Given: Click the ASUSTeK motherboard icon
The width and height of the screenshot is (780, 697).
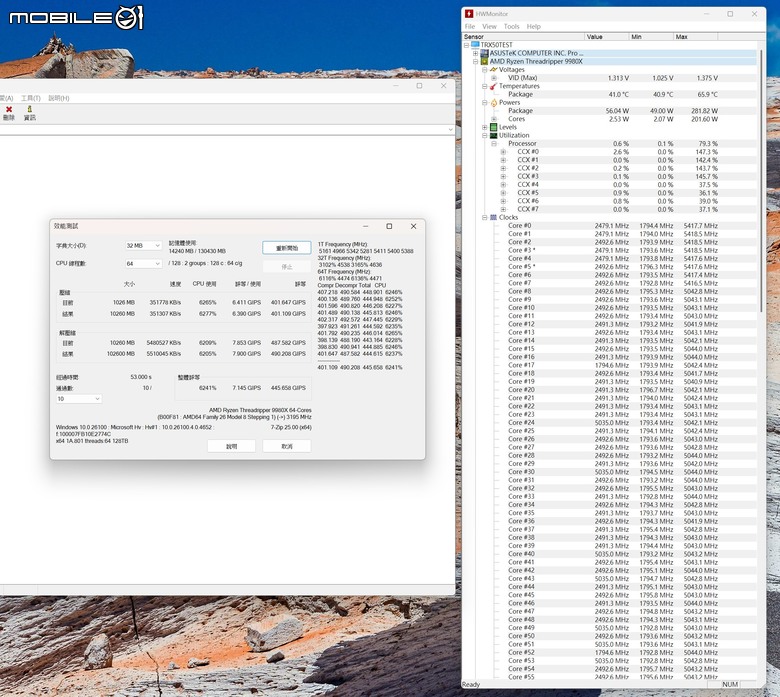Looking at the screenshot, I should [x=484, y=53].
